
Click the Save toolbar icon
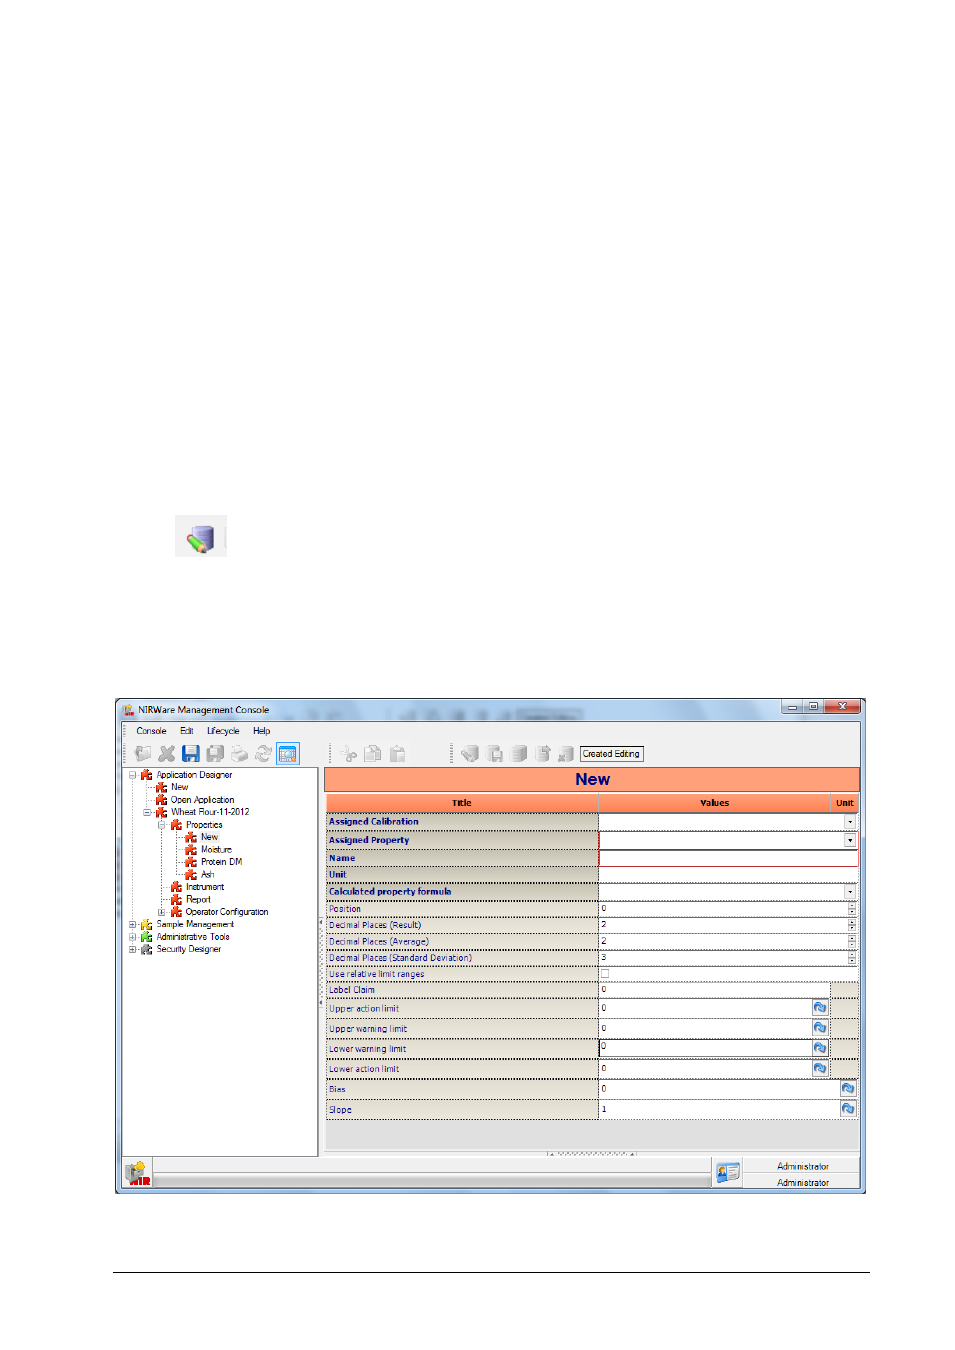tap(191, 754)
